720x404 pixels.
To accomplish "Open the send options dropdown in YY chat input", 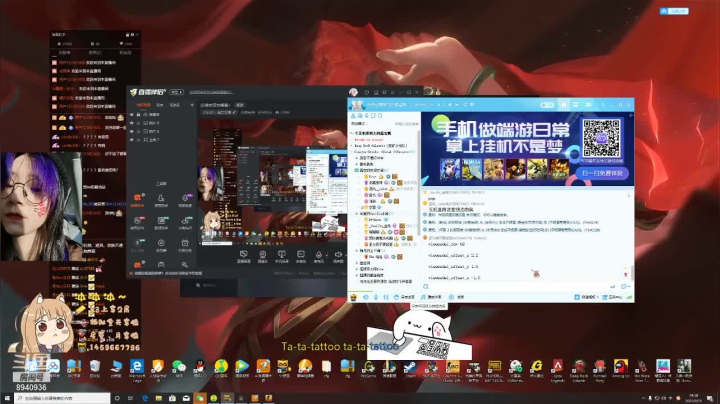I will (630, 286).
